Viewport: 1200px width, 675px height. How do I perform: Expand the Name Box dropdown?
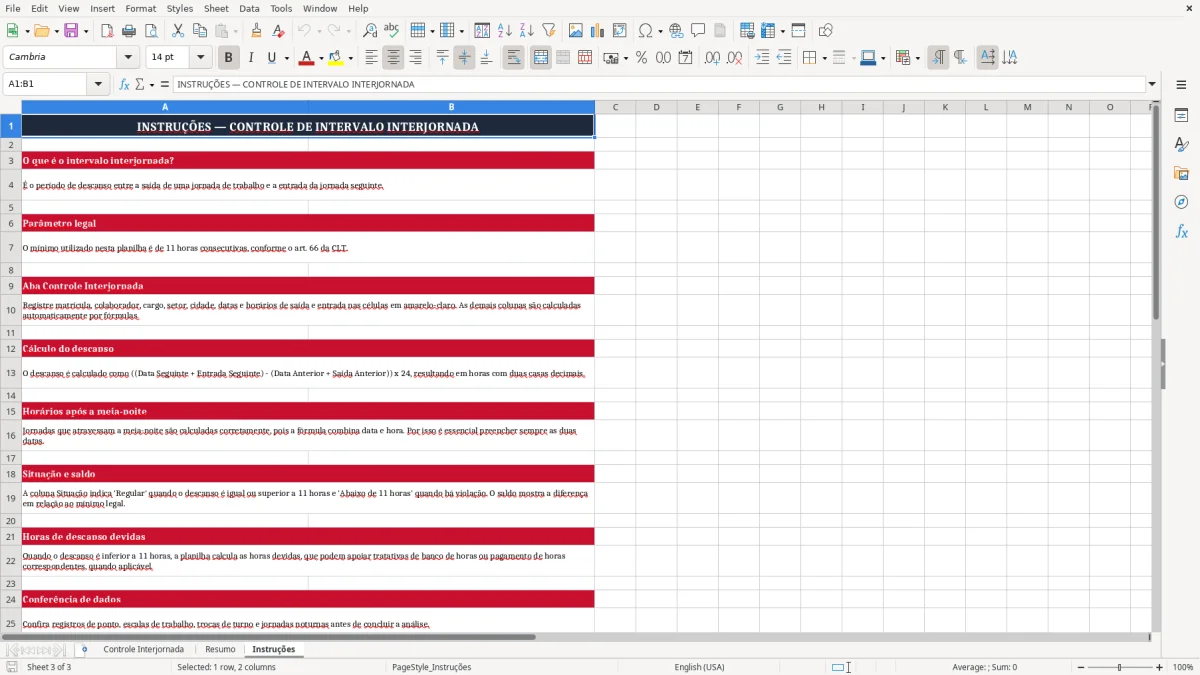coord(98,84)
